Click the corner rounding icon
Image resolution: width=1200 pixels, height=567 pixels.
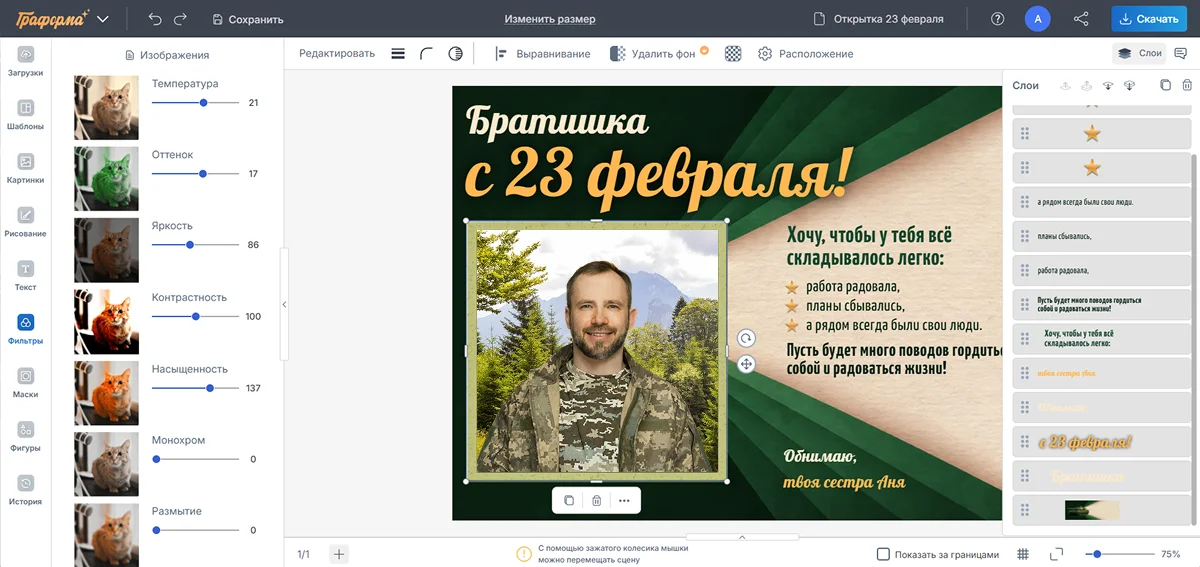pos(427,54)
